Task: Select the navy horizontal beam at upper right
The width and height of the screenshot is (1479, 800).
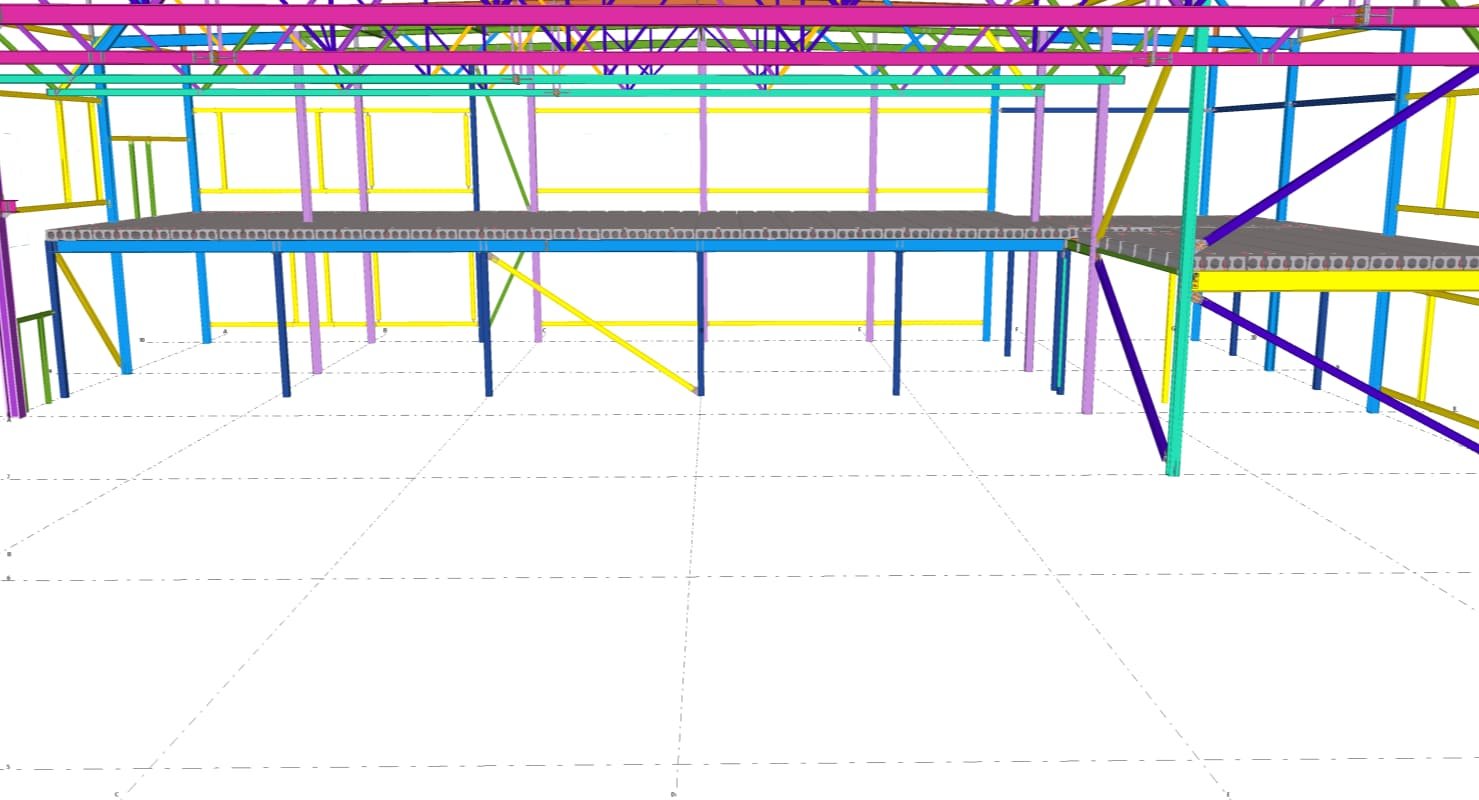Action: coord(1300,104)
